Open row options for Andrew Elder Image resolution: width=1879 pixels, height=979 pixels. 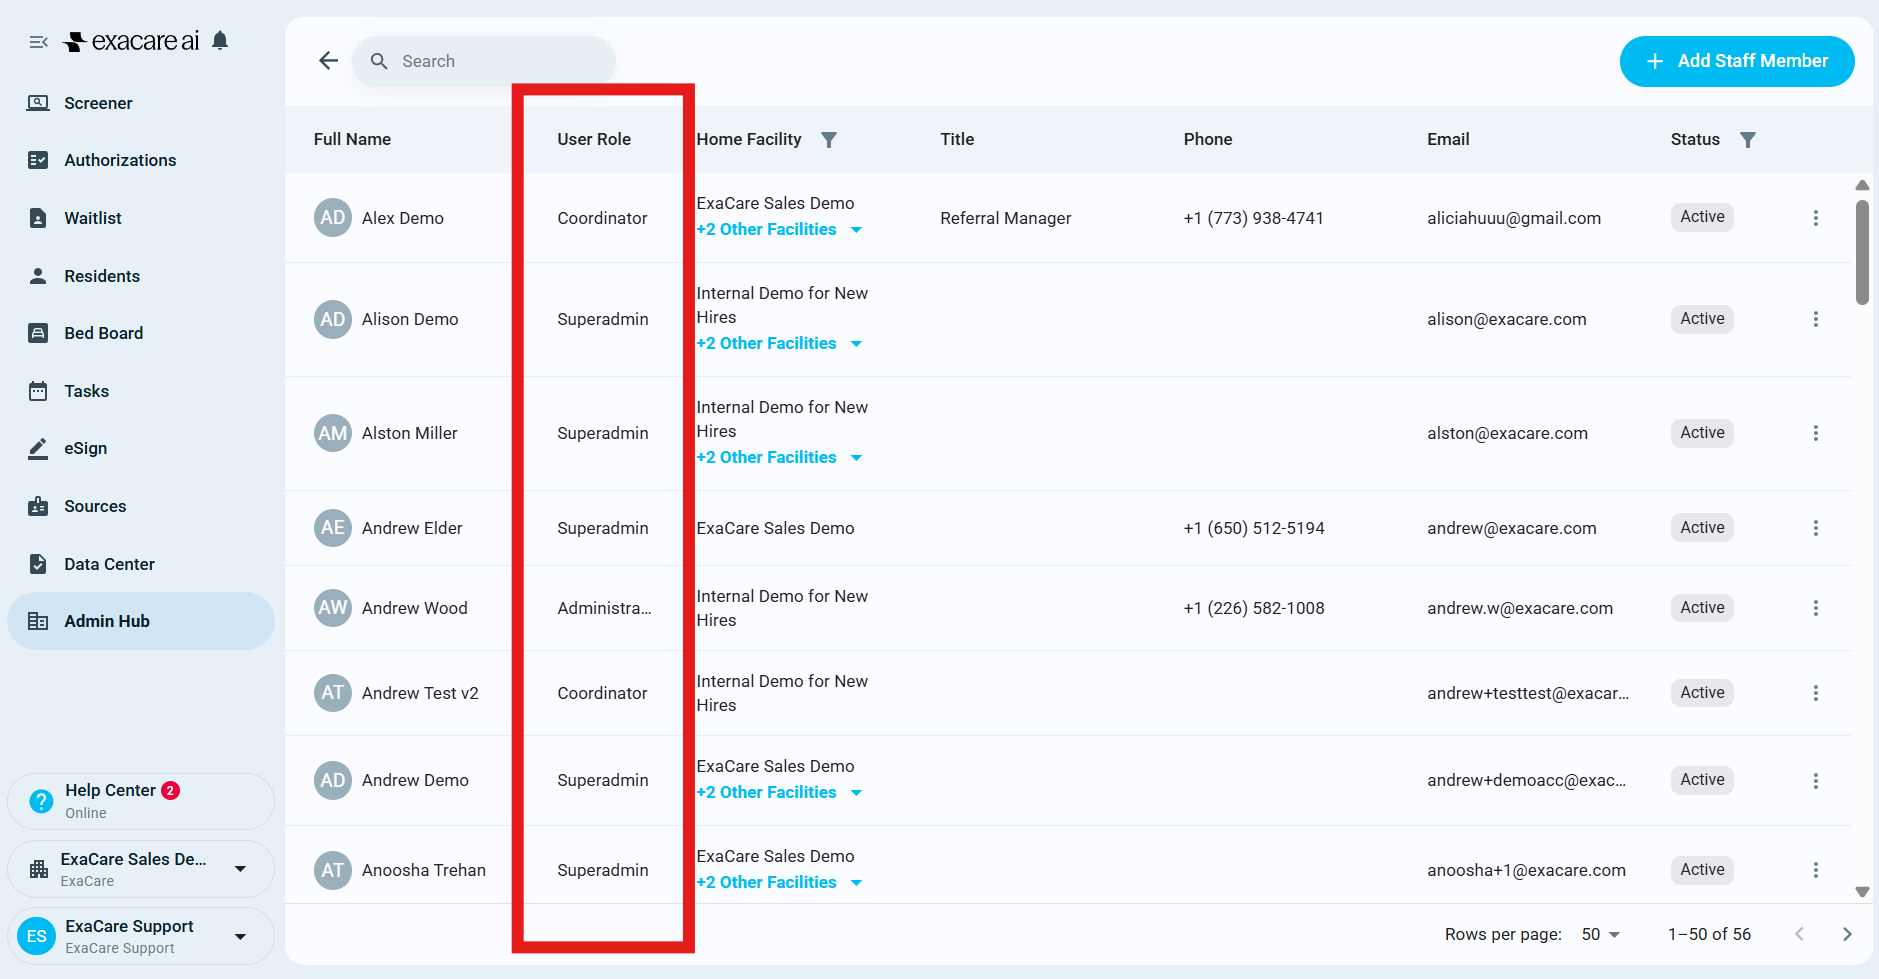pyautogui.click(x=1816, y=528)
